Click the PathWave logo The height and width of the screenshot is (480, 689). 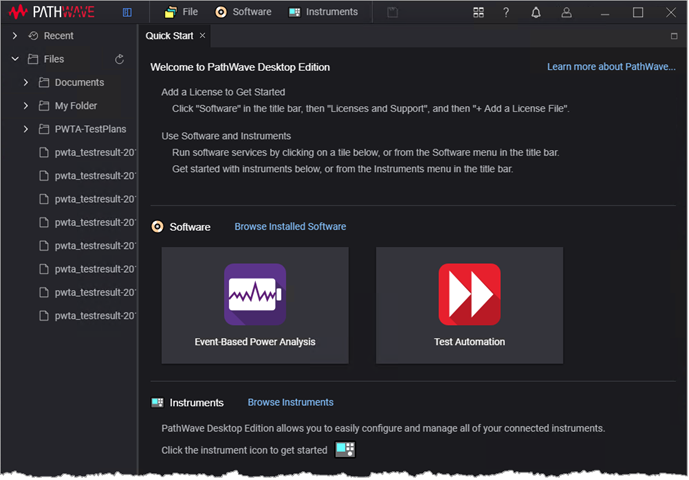[52, 12]
